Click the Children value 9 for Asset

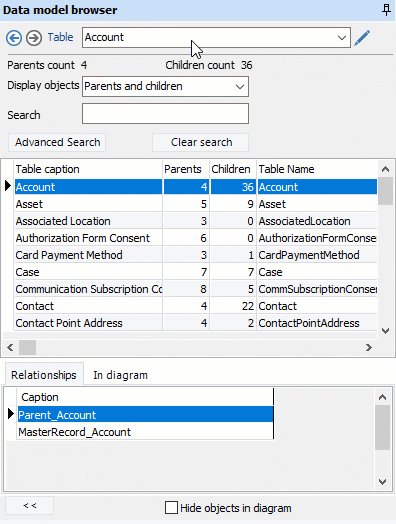pos(233,204)
